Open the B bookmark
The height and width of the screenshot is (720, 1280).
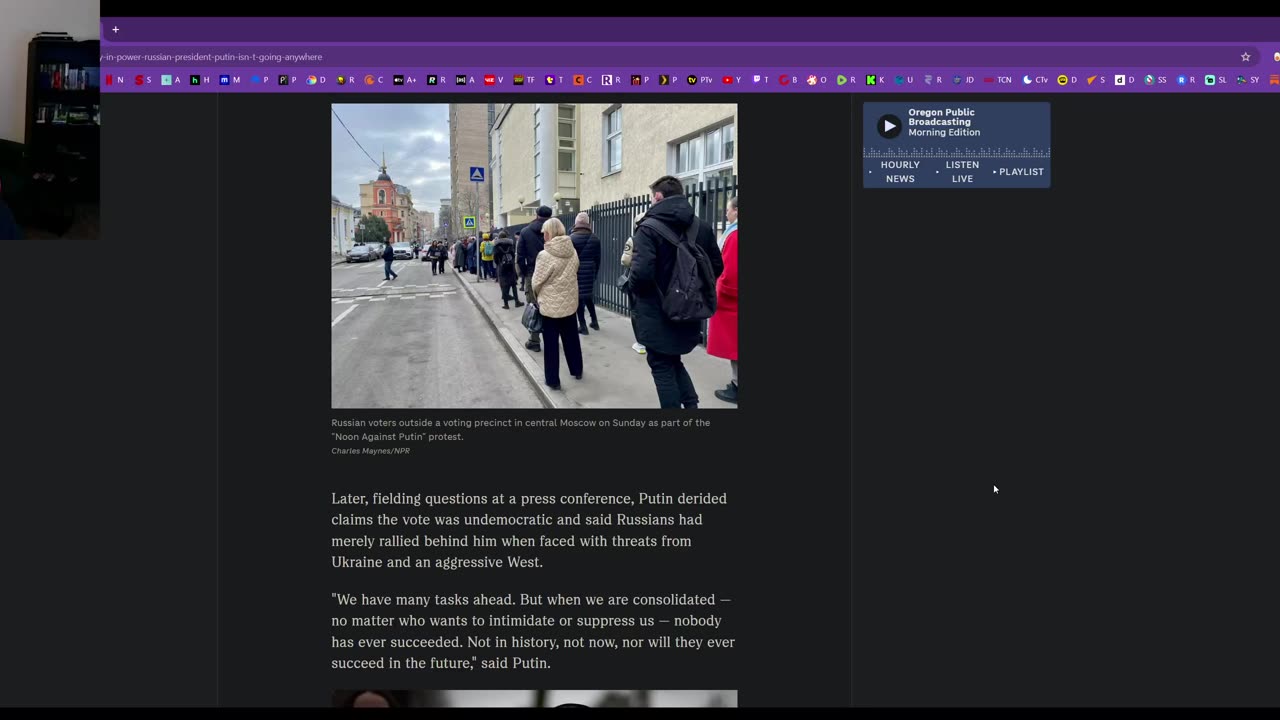[788, 80]
